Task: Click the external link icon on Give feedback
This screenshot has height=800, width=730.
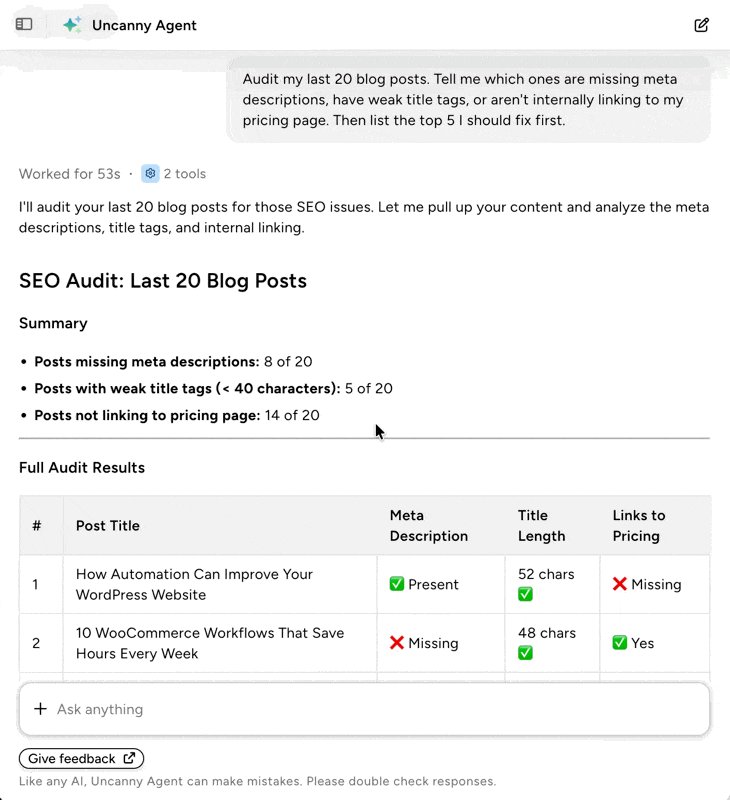Action: 130,758
